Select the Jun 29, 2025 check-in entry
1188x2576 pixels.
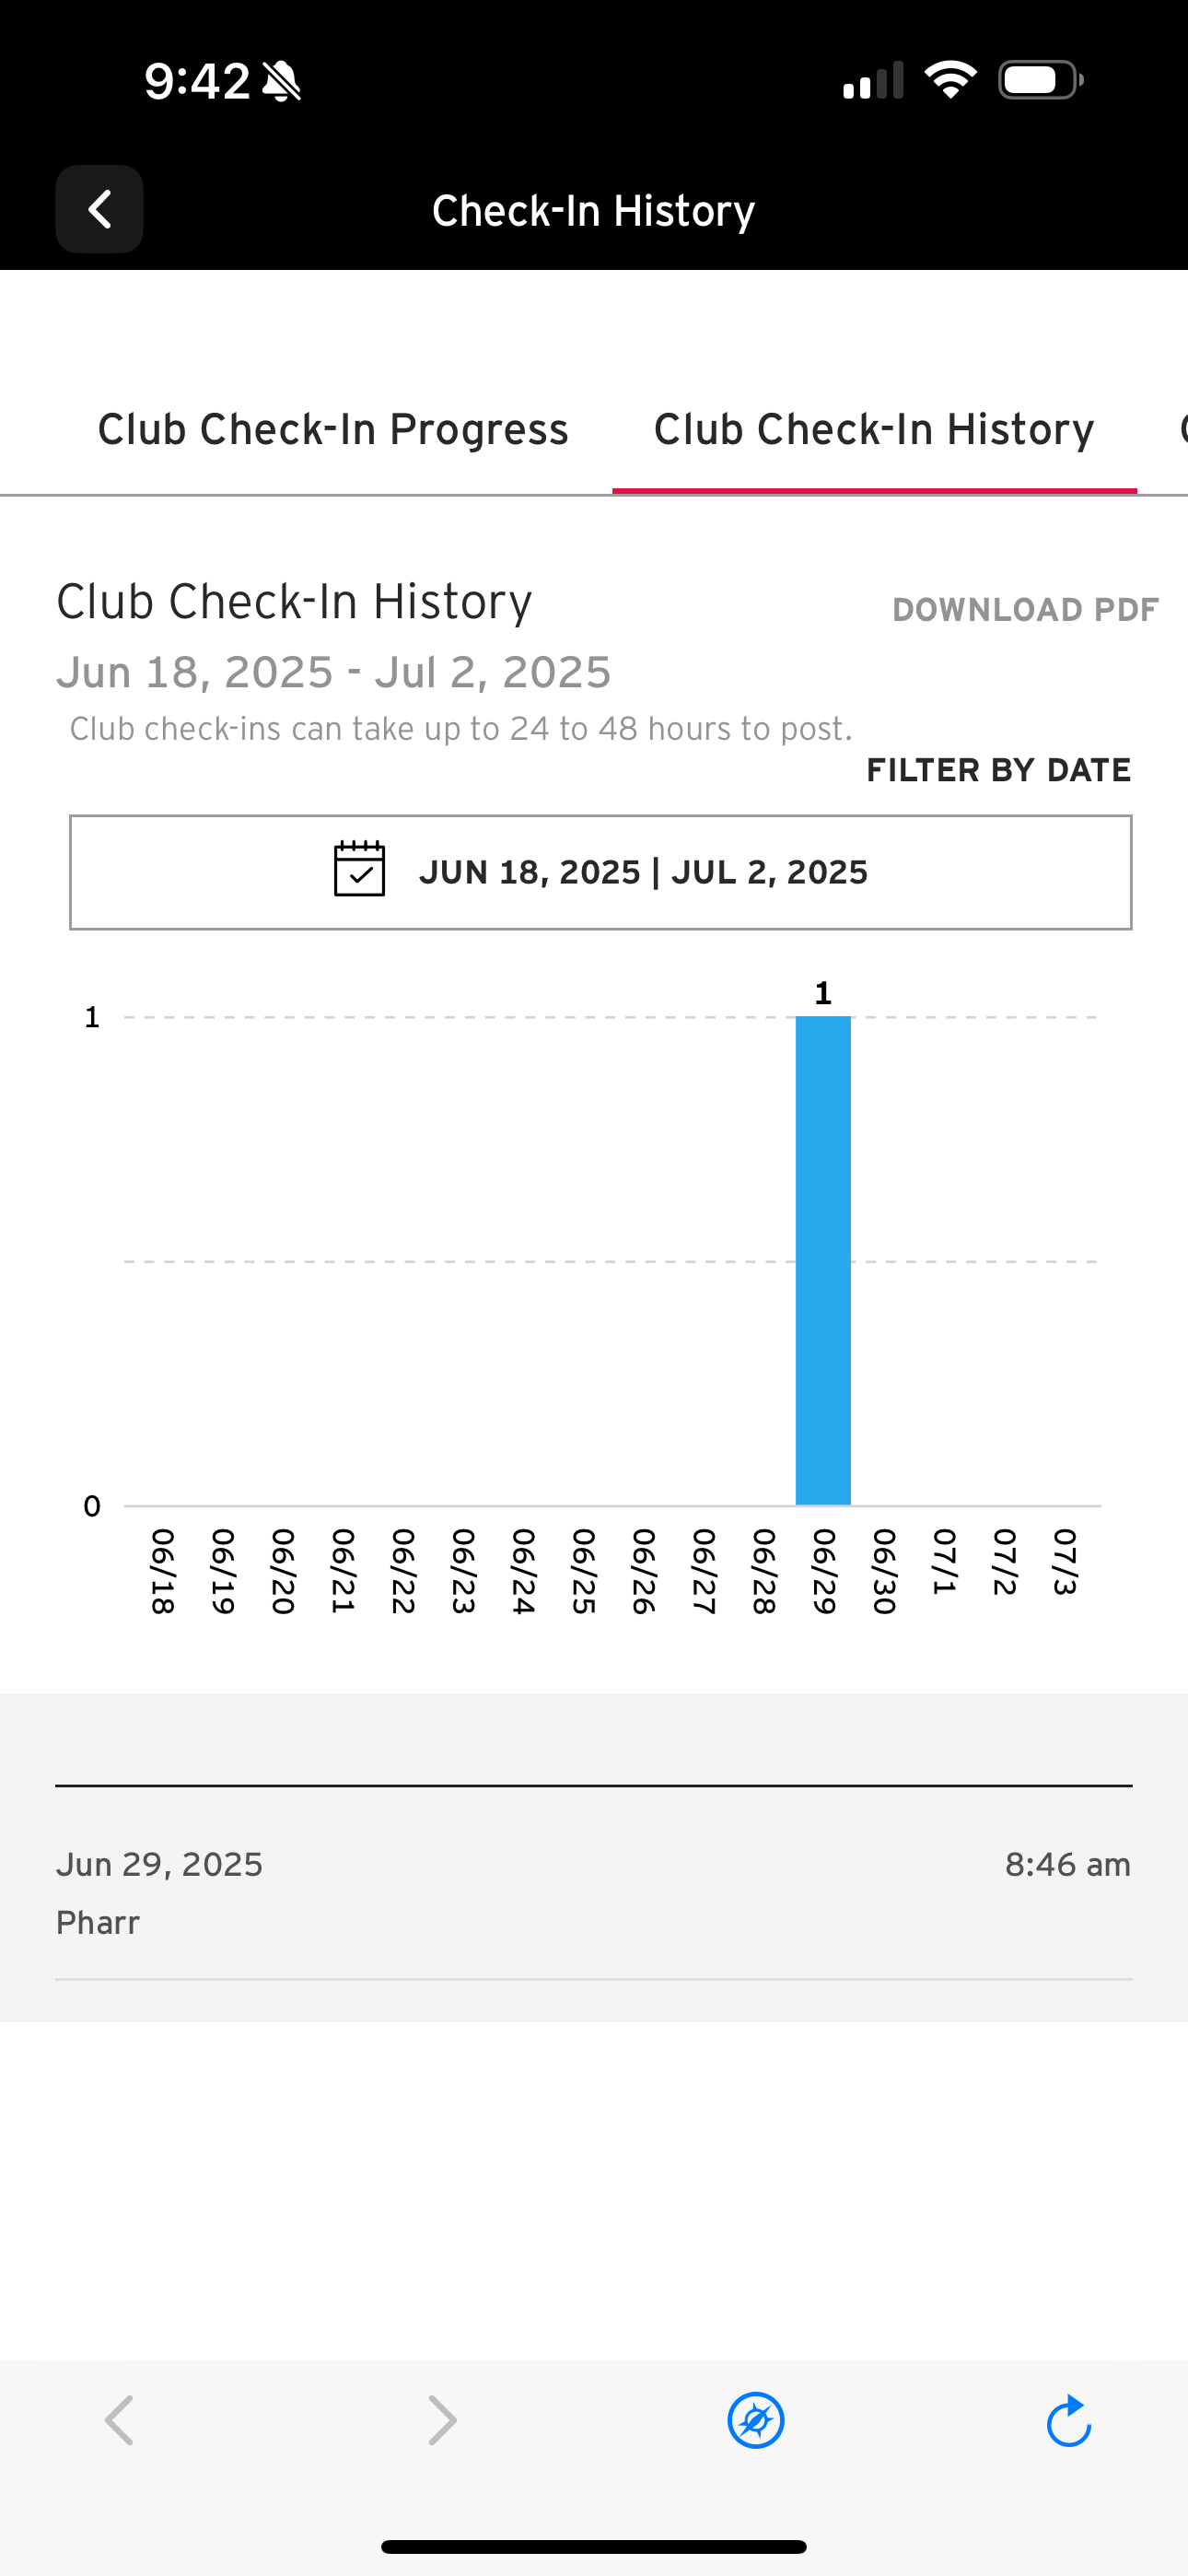pyautogui.click(x=594, y=1892)
